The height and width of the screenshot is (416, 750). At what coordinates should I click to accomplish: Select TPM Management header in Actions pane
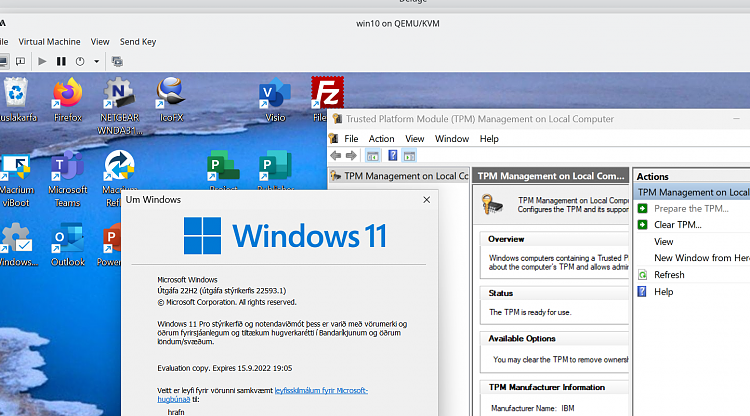click(692, 192)
